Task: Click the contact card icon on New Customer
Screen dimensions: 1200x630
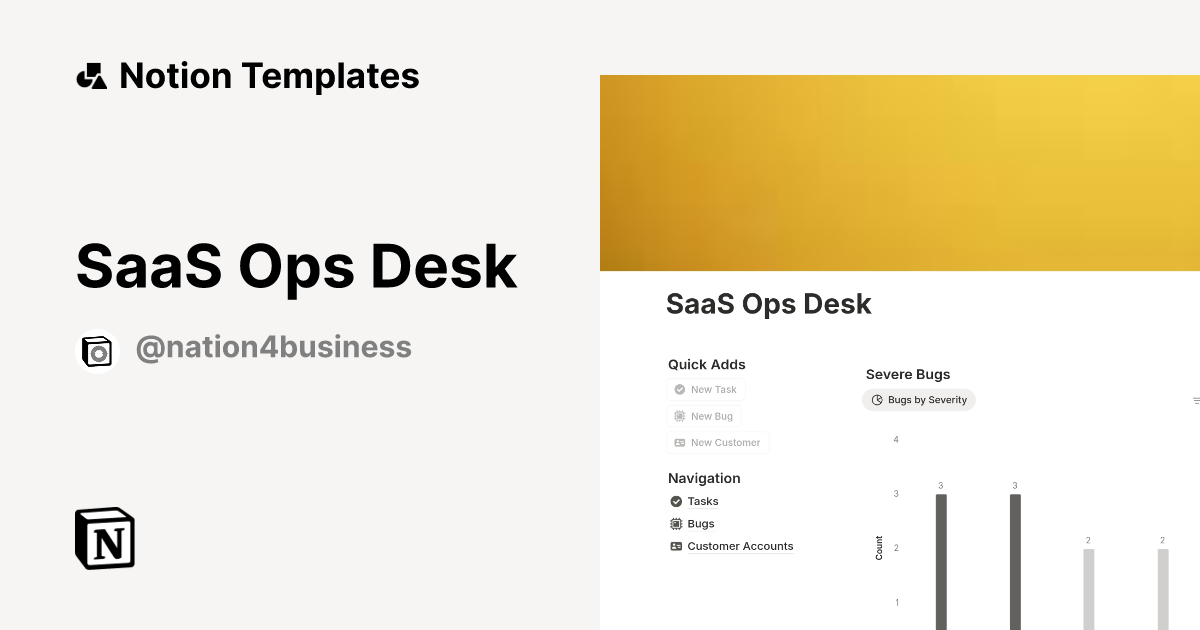Action: tap(680, 442)
